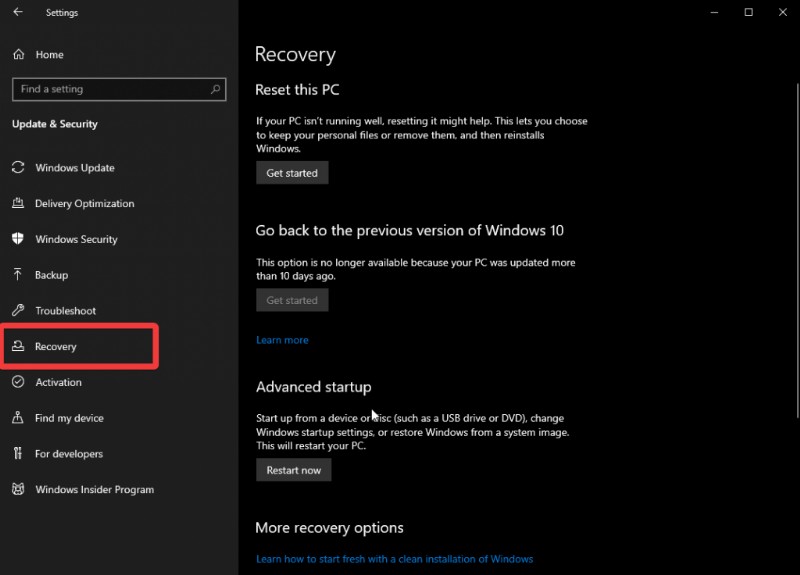The width and height of the screenshot is (800, 575).
Task: Click the Delivery Optimization icon
Action: (18, 203)
